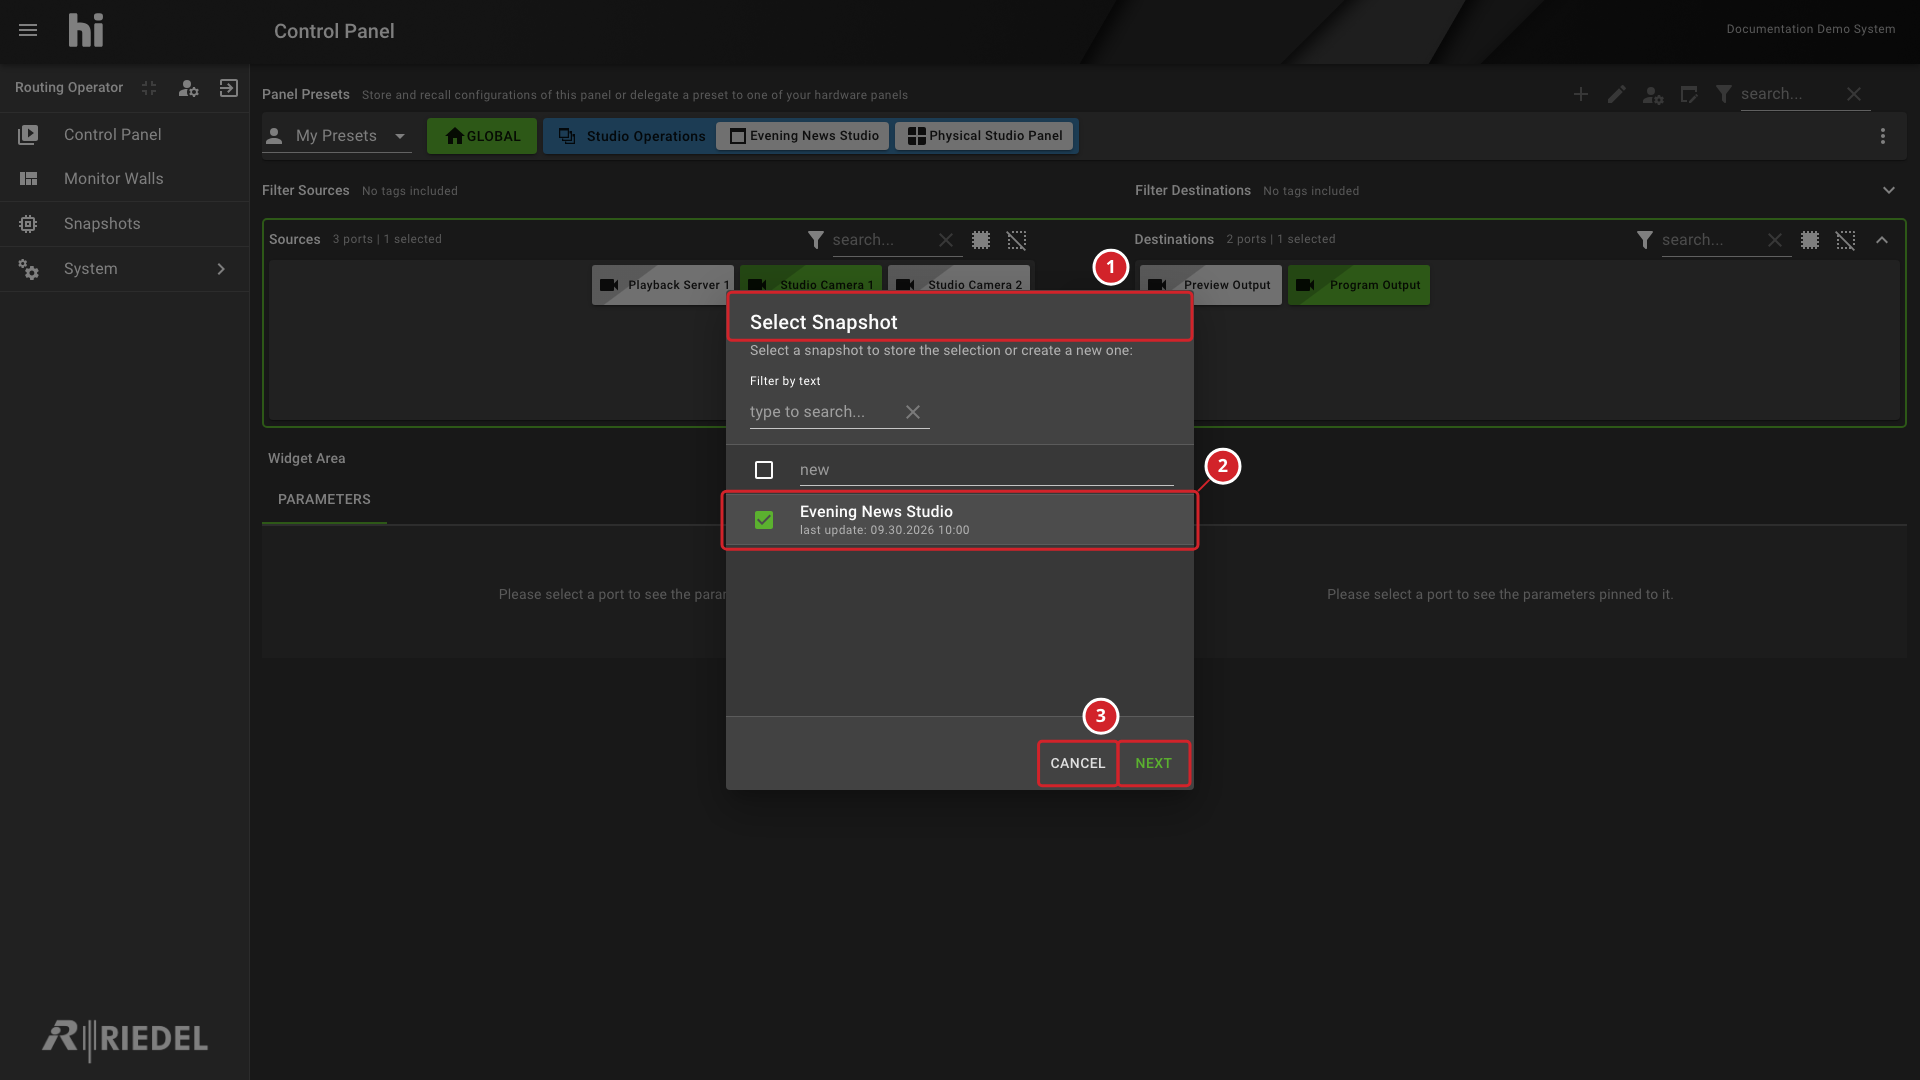
Task: Open Snapshots in sidebar
Action: pos(124,224)
